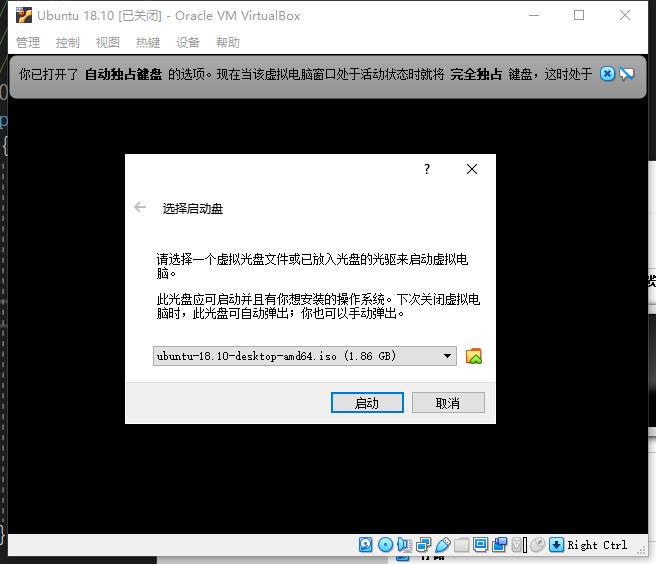Browse for a virtual optical disk file

click(474, 356)
